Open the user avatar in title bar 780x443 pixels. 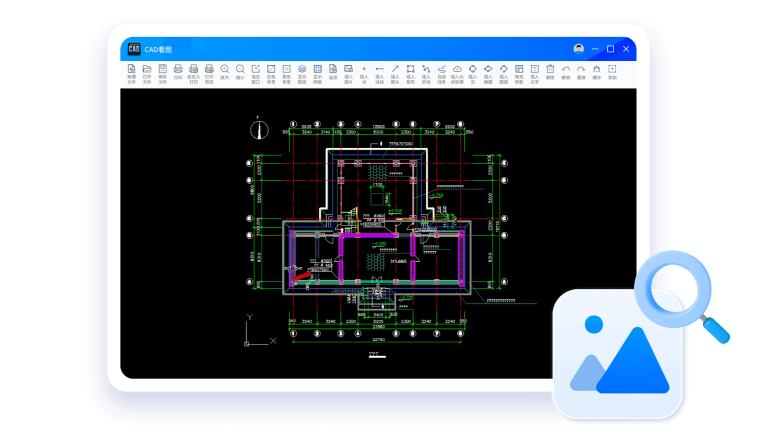(x=579, y=49)
